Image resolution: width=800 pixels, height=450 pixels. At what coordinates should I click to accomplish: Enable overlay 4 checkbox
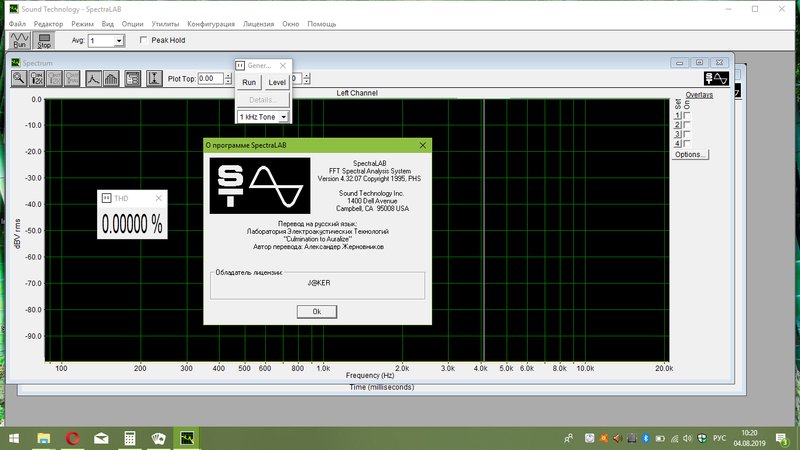tap(687, 143)
